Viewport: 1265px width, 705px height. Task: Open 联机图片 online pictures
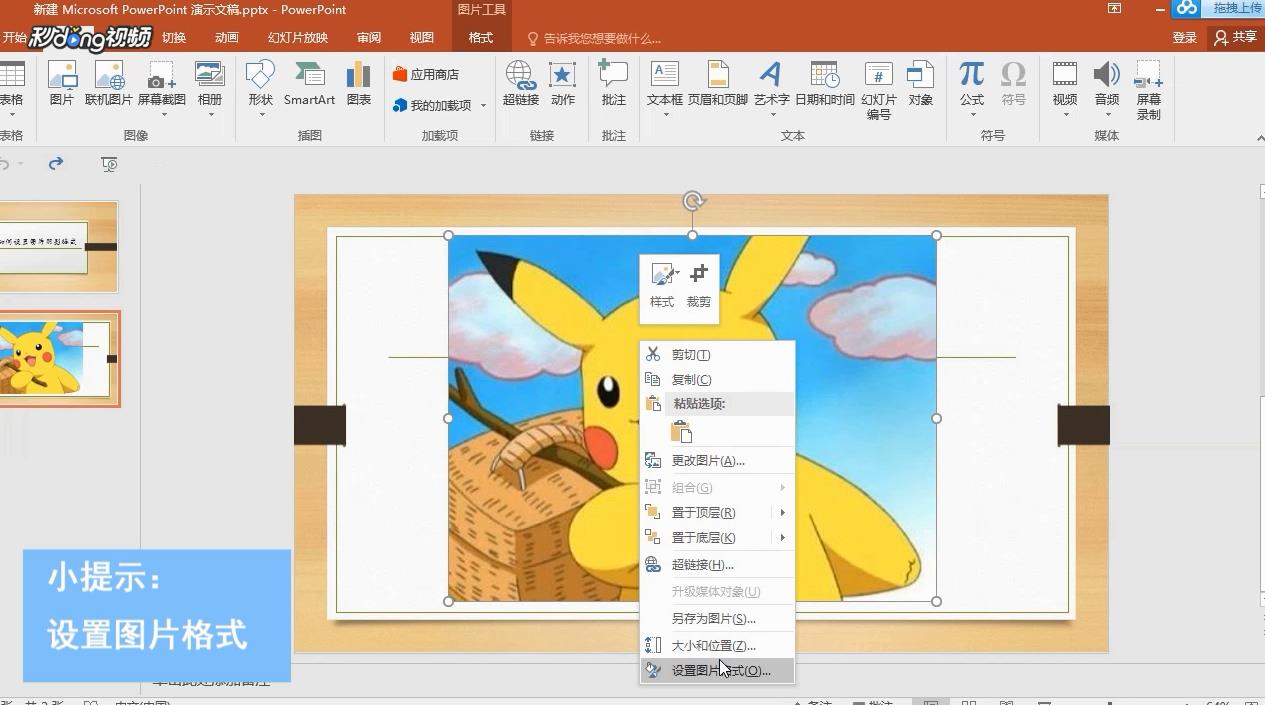click(108, 84)
